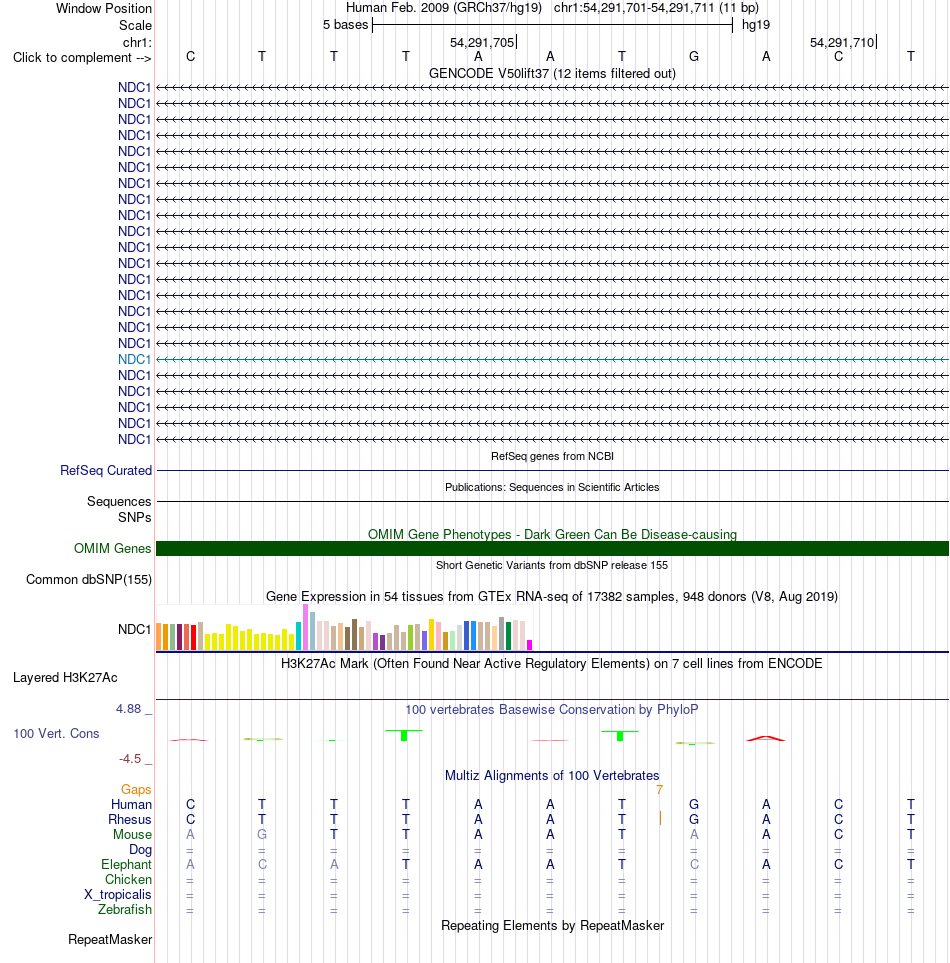
Task: Click the G base in reference sequence row
Action: pyautogui.click(x=694, y=57)
